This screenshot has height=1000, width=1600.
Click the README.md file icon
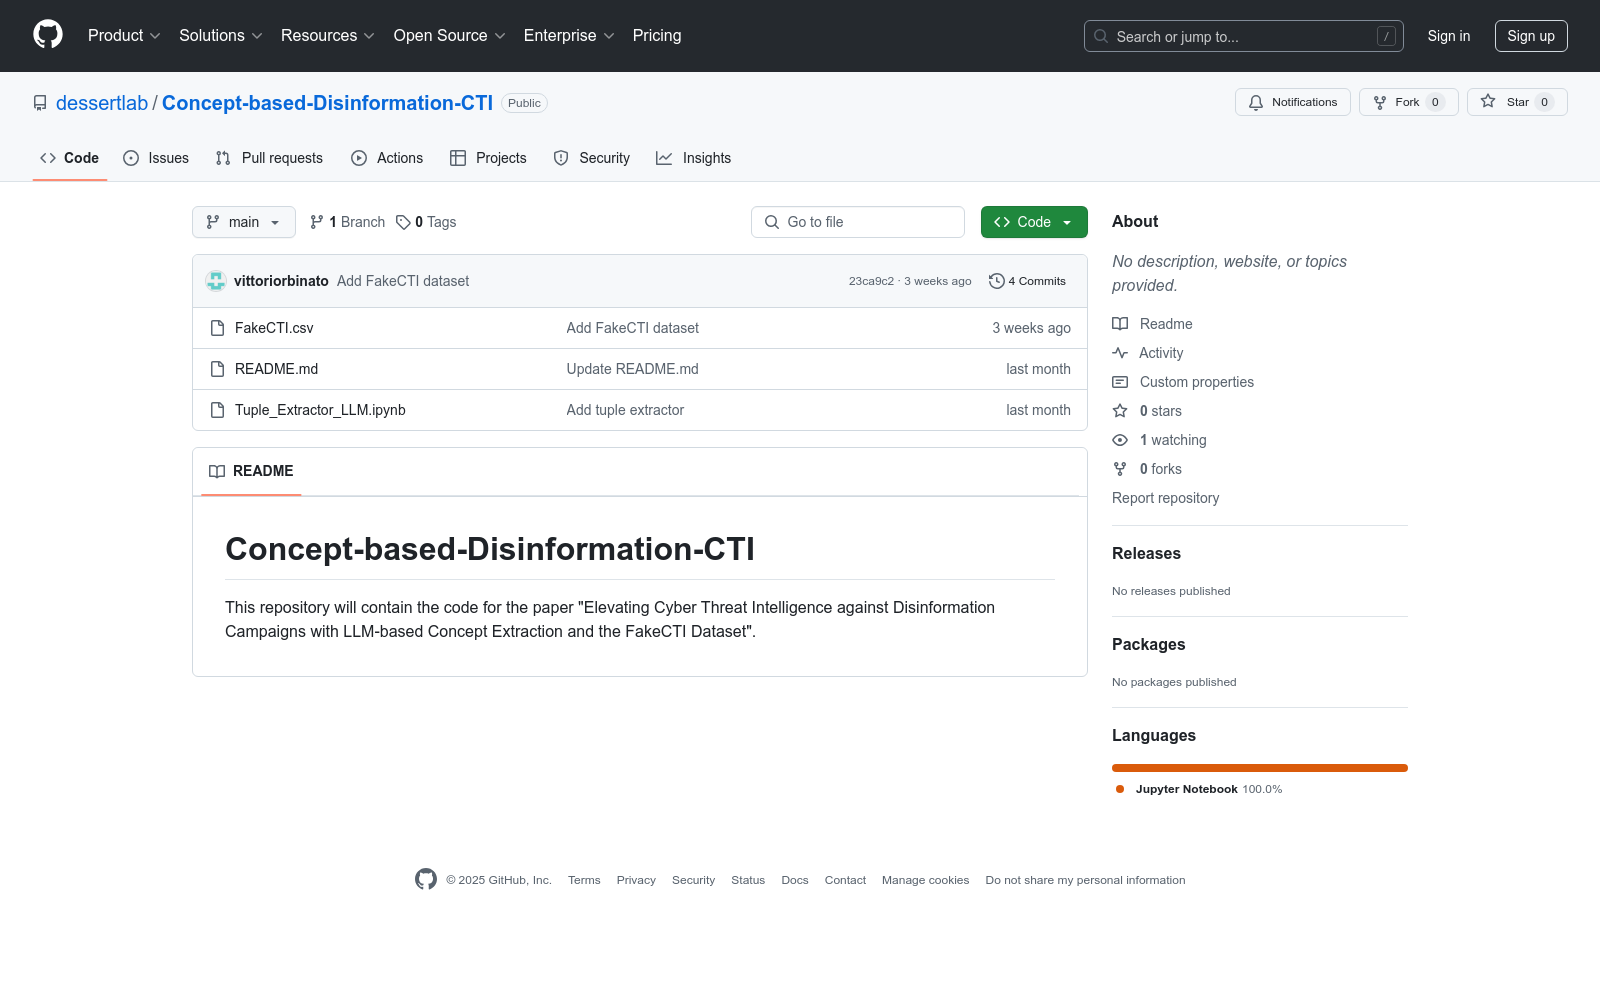pyautogui.click(x=217, y=369)
